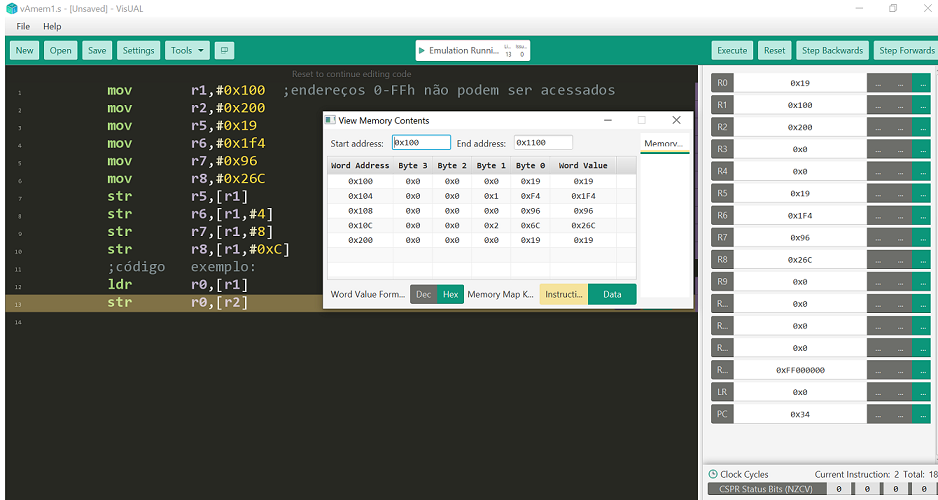This screenshot has height=500, width=938.
Task: Click the layout toggle icon beside Tools
Action: (x=225, y=50)
